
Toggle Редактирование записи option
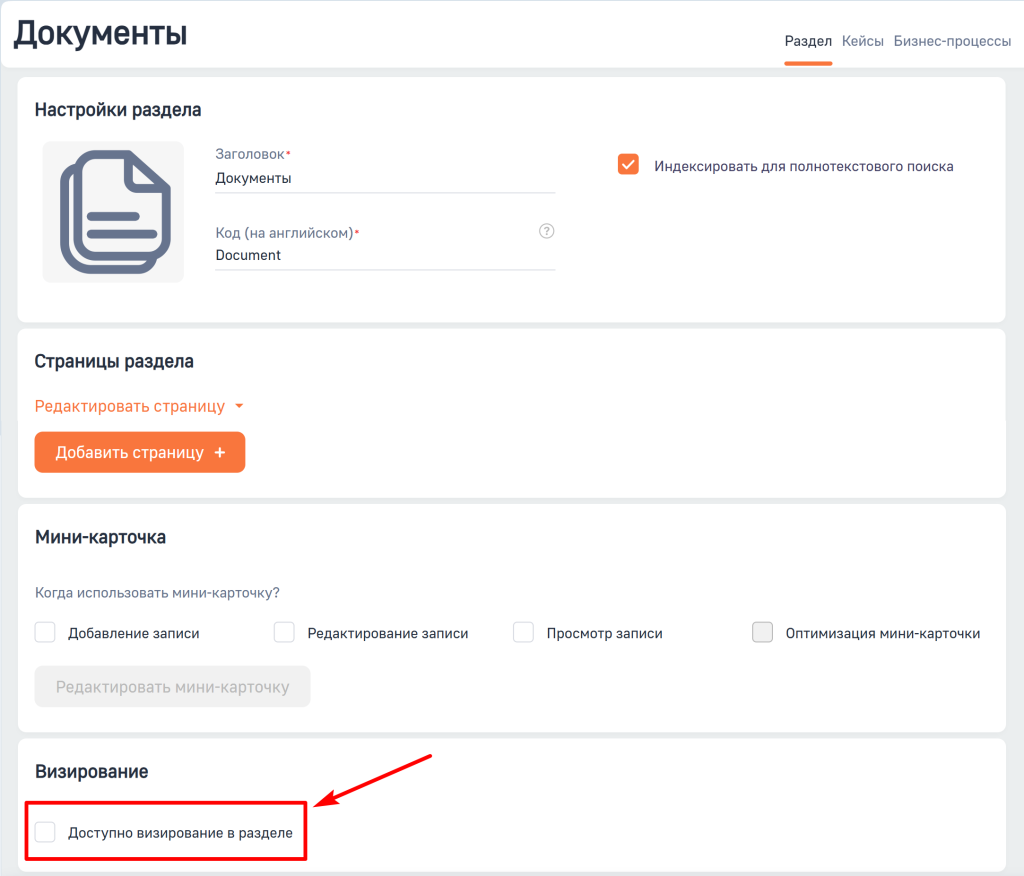click(284, 632)
